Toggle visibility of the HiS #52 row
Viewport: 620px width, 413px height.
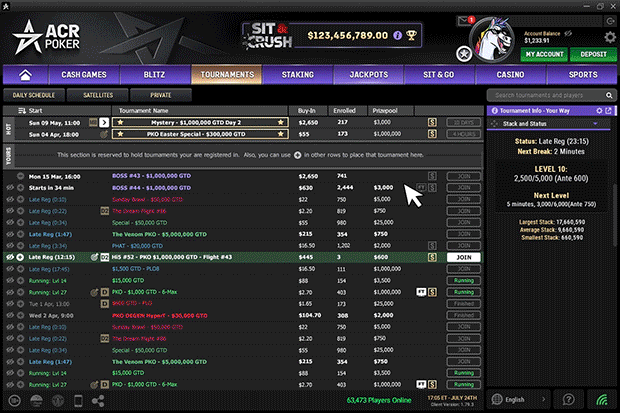point(10,257)
